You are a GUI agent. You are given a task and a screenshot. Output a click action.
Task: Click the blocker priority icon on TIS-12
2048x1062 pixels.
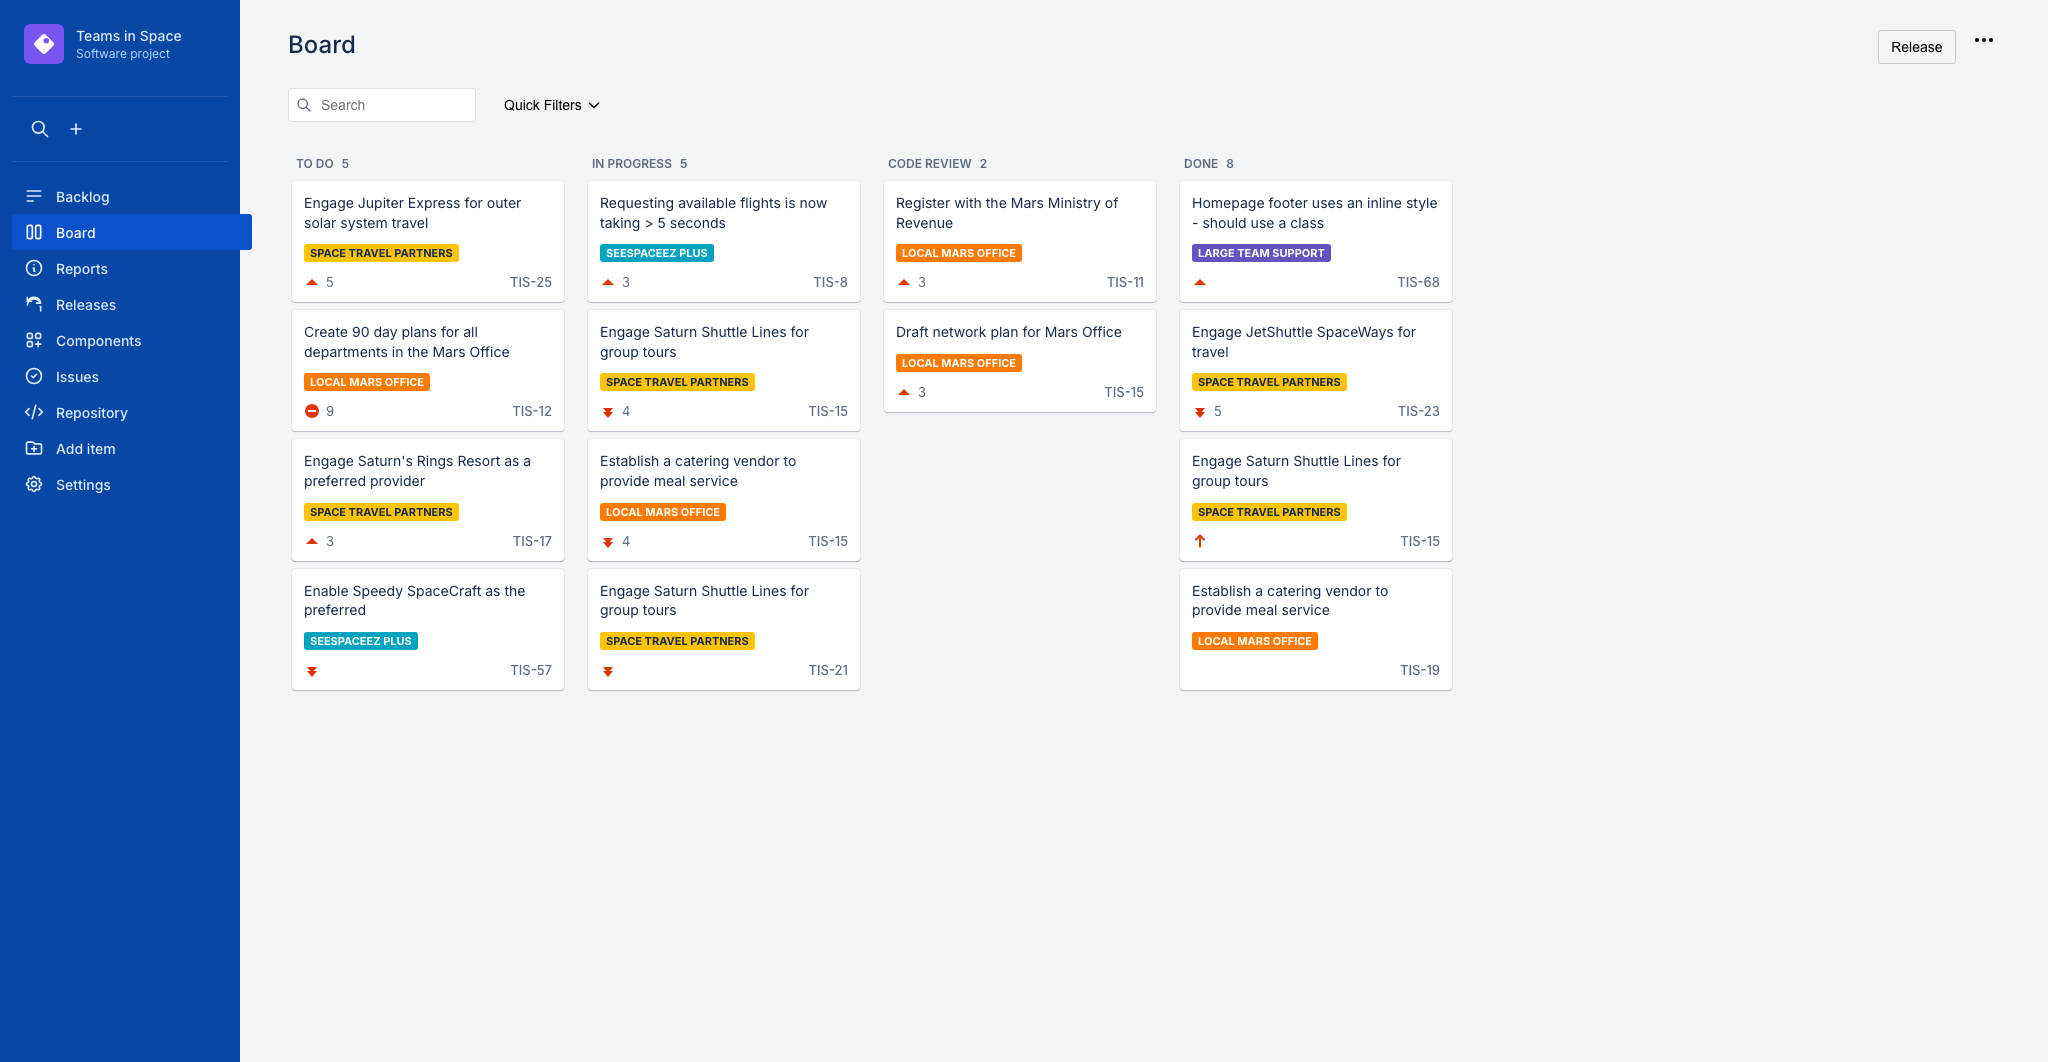(312, 411)
